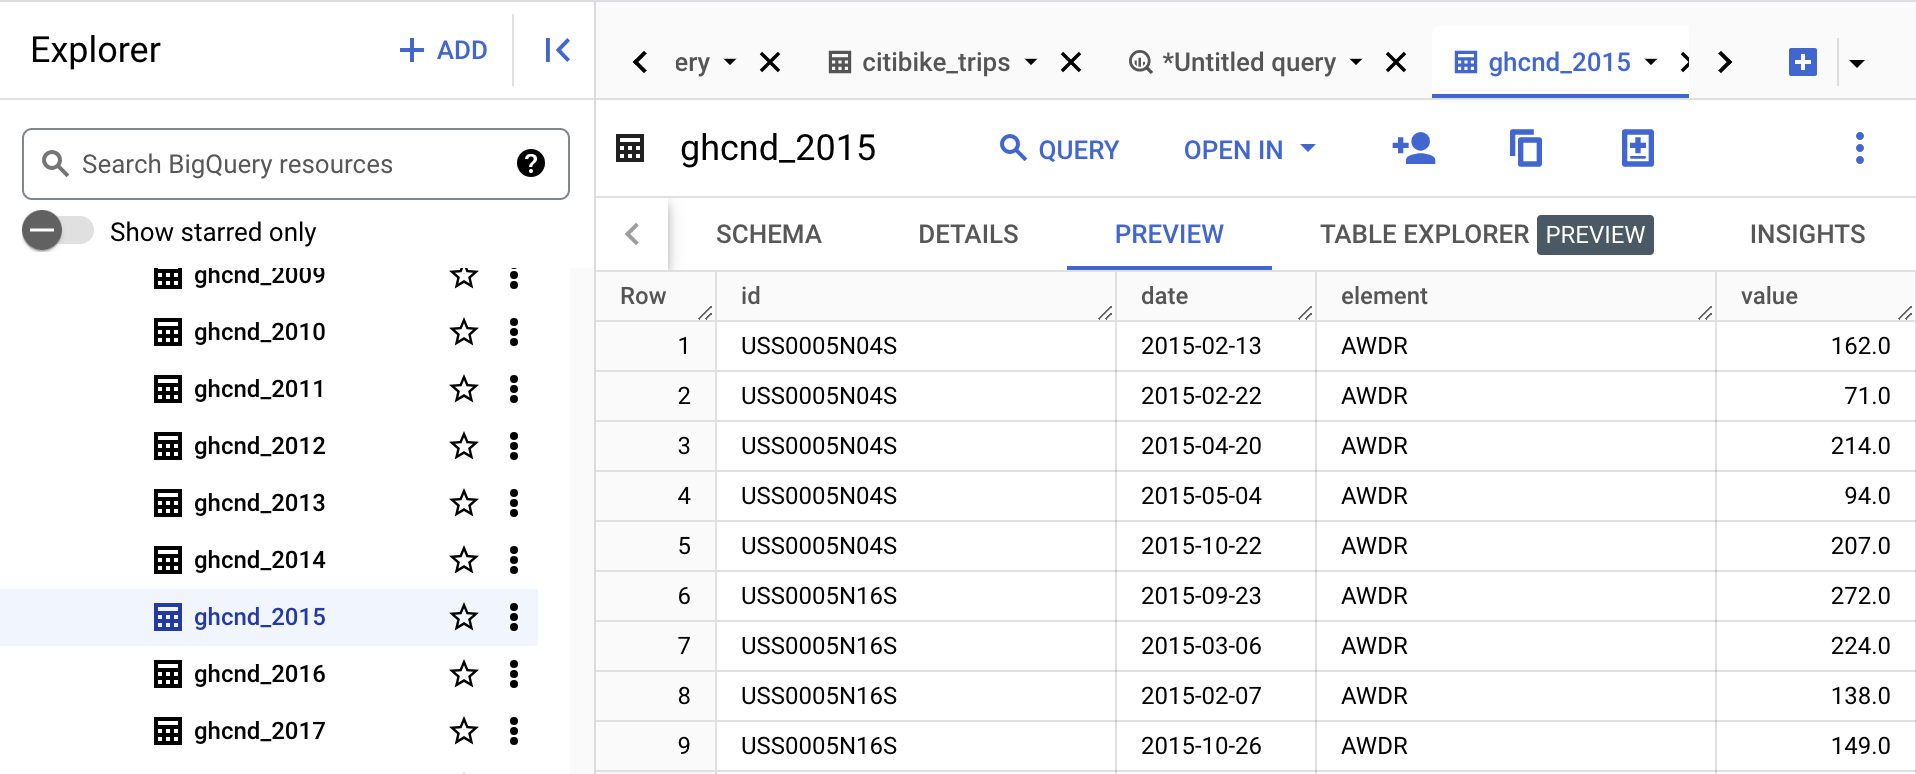Open actions menu for ghcnd_2012
This screenshot has height=774, width=1916.
point(514,446)
